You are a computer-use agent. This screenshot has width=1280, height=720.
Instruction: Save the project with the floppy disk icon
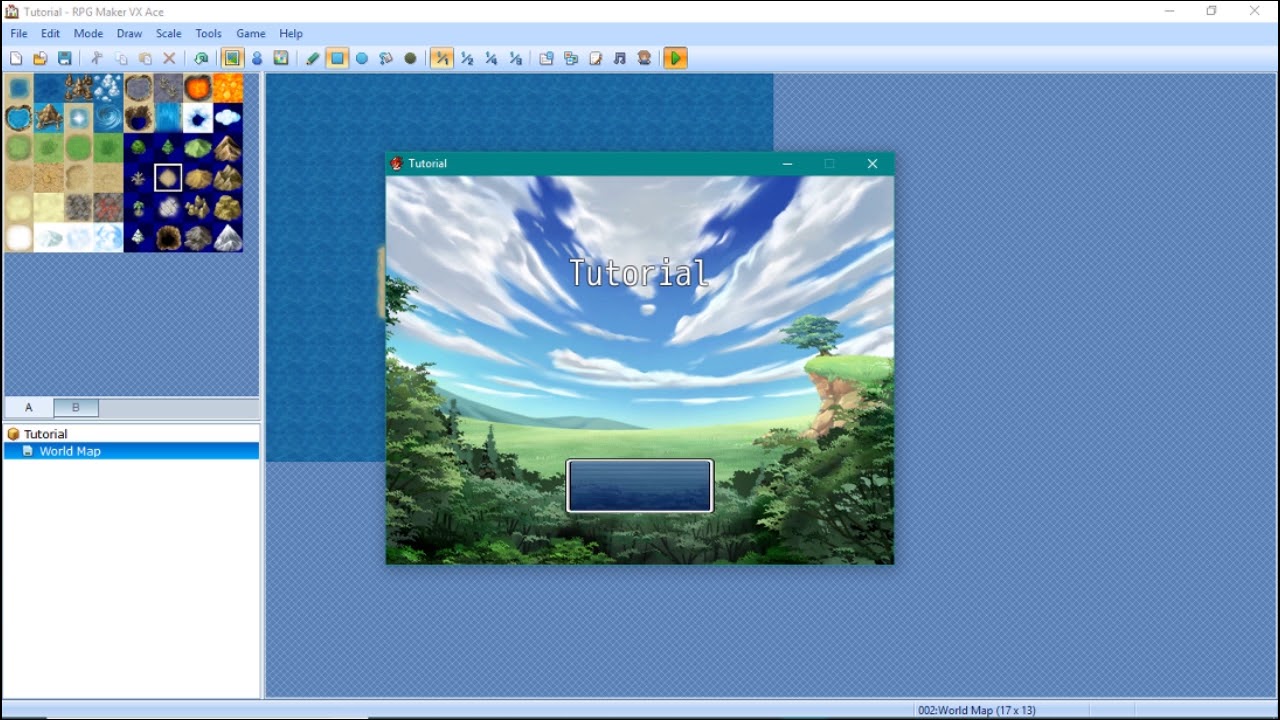click(x=65, y=59)
